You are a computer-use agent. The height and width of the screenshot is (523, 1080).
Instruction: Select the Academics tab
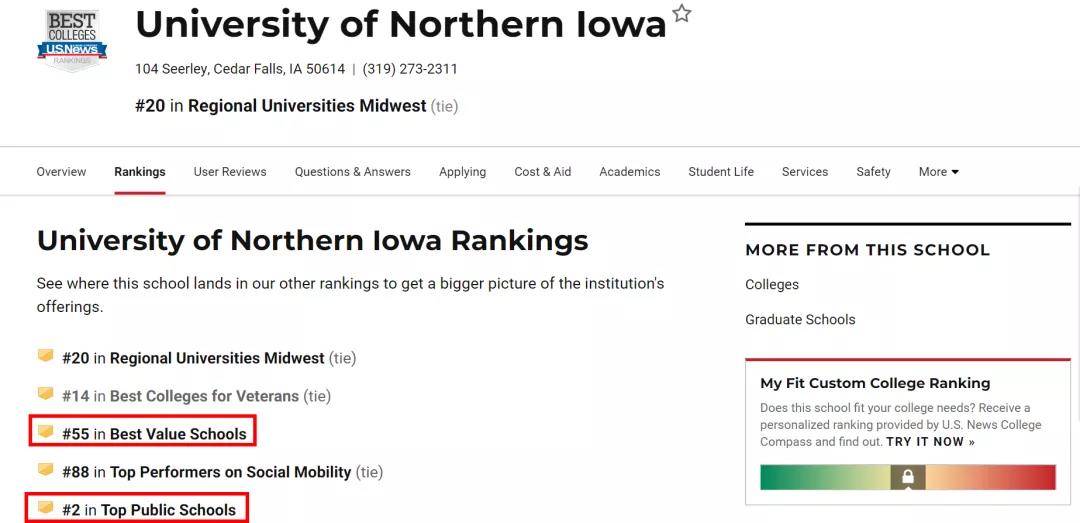tap(630, 172)
